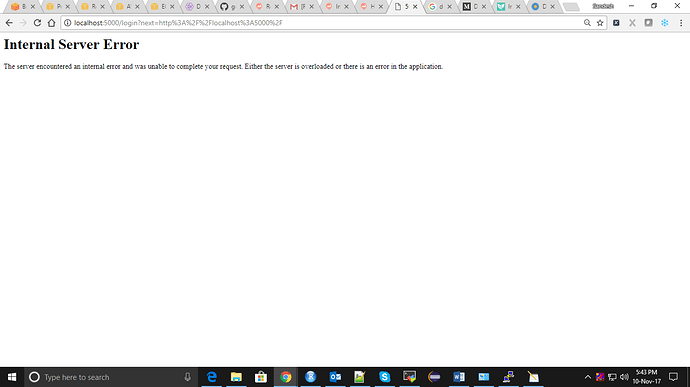Open the zoom magnifier icon in address bar
The width and height of the screenshot is (690, 387).
[x=587, y=23]
